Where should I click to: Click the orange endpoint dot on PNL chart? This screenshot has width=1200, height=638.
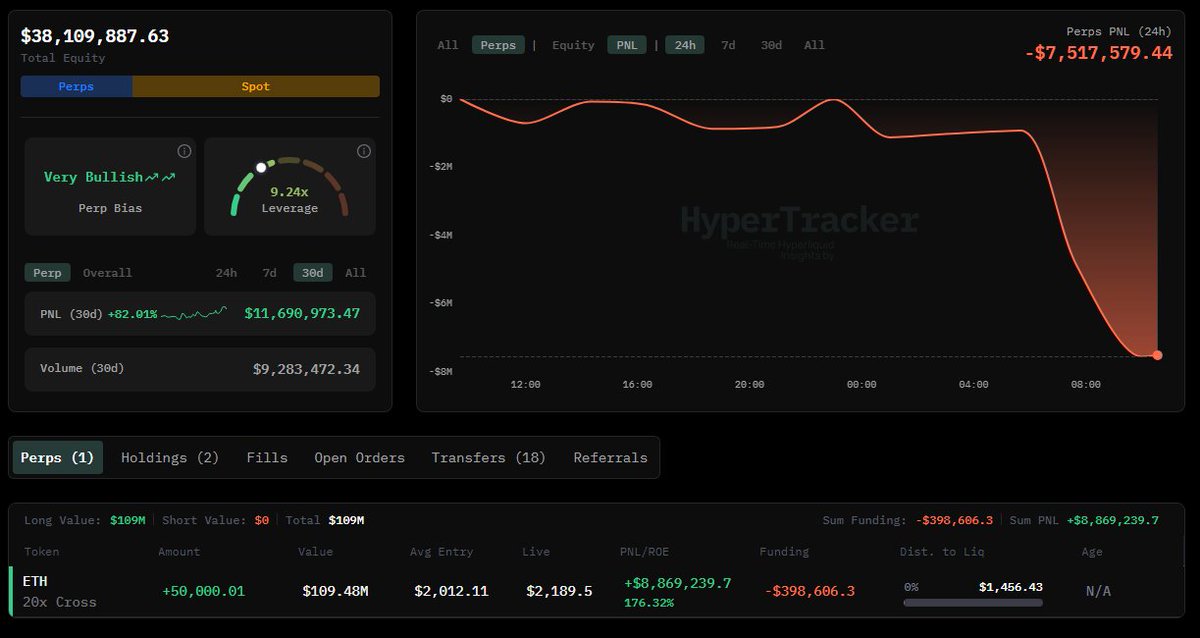click(1156, 354)
